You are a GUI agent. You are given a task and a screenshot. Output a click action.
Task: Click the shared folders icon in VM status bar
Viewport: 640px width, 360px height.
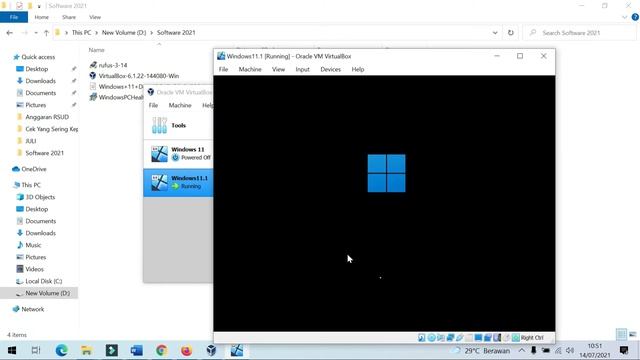pyautogui.click(x=469, y=338)
